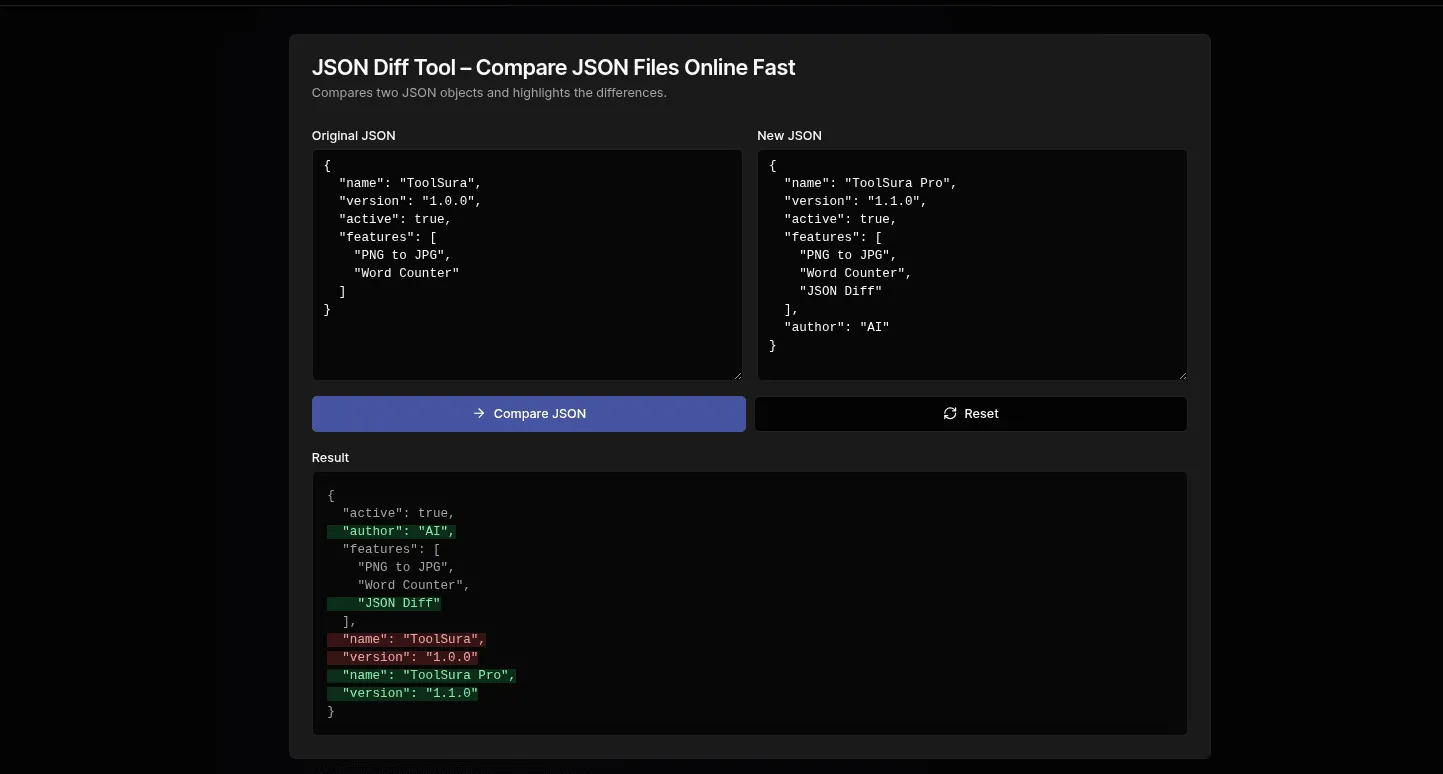Click the refresh icon on the Reset button
This screenshot has height=774, width=1443.
(x=950, y=413)
